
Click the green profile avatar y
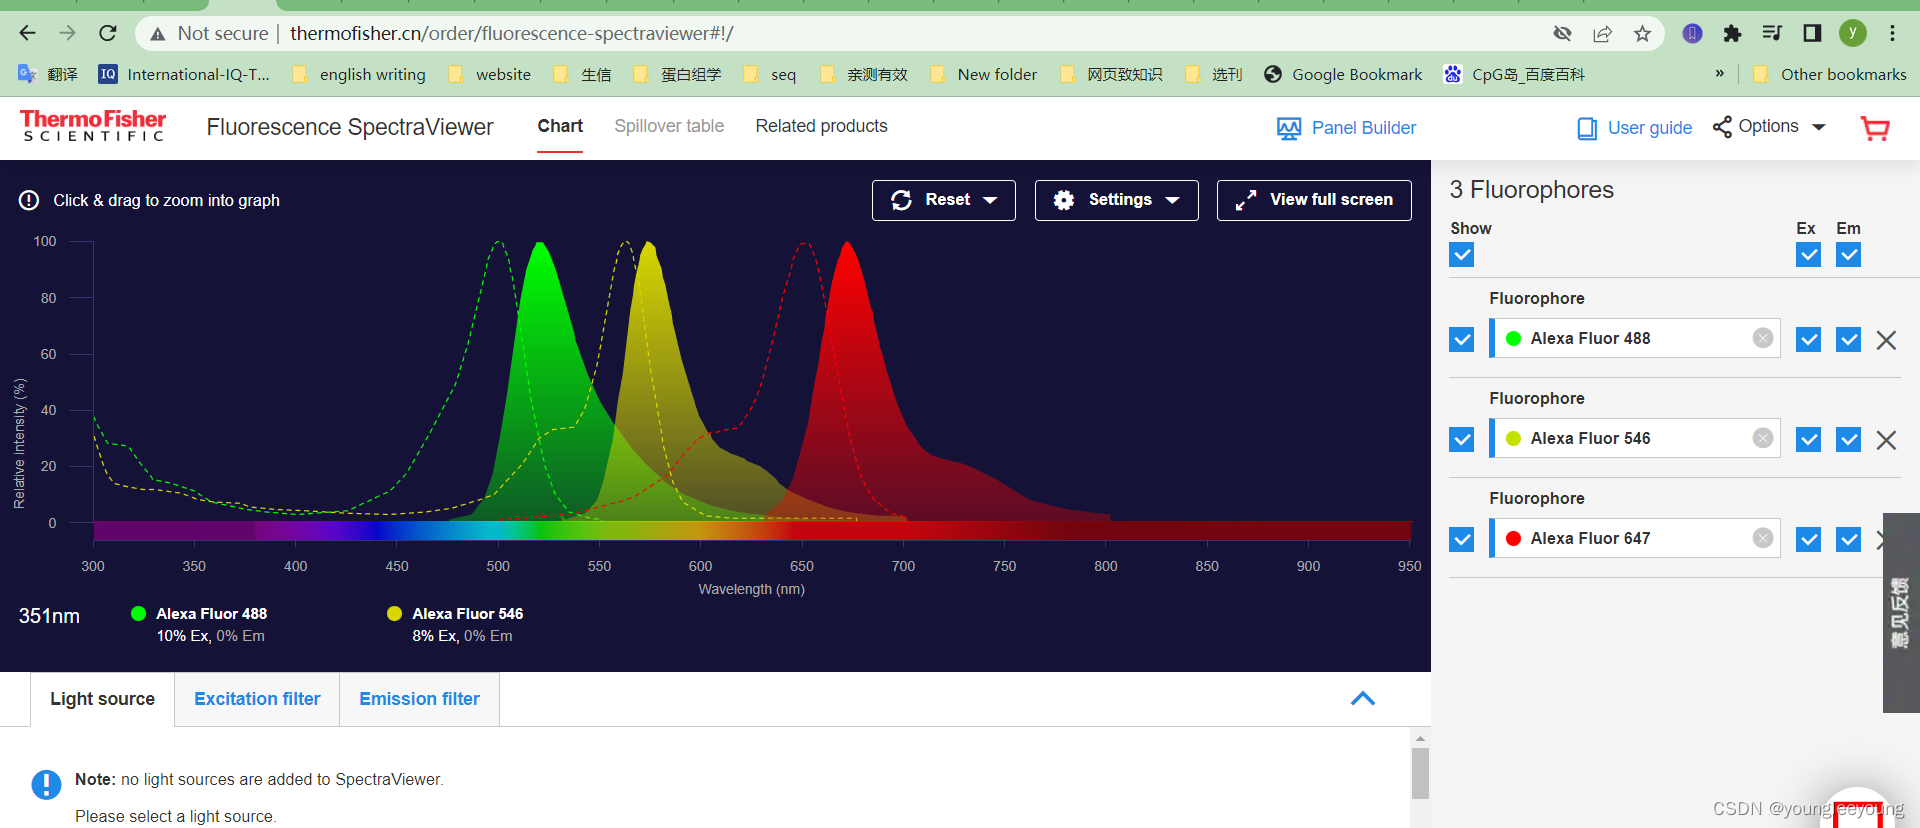coord(1852,33)
